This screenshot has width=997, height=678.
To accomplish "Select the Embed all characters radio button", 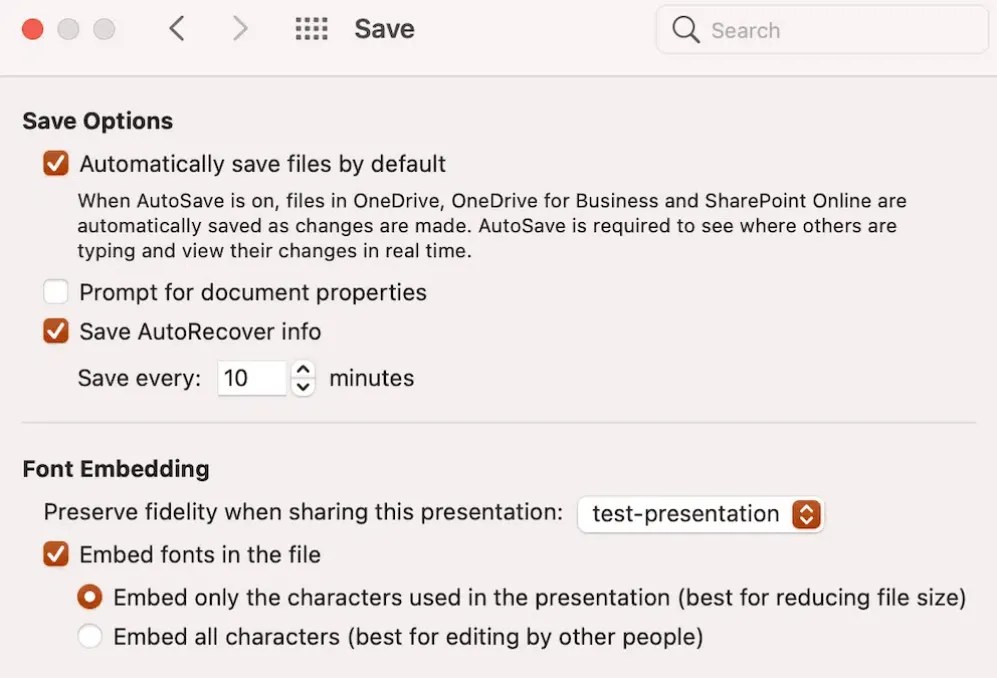I will [90, 635].
